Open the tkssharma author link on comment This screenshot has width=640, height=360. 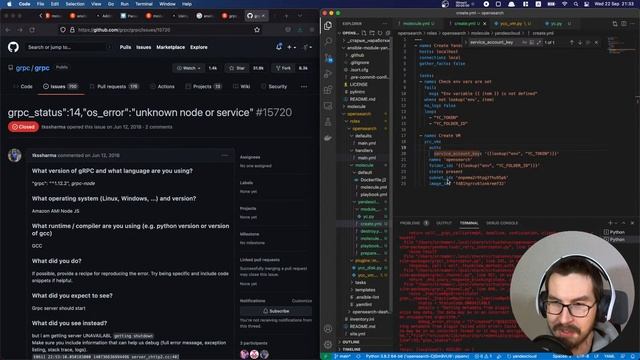coord(44,156)
